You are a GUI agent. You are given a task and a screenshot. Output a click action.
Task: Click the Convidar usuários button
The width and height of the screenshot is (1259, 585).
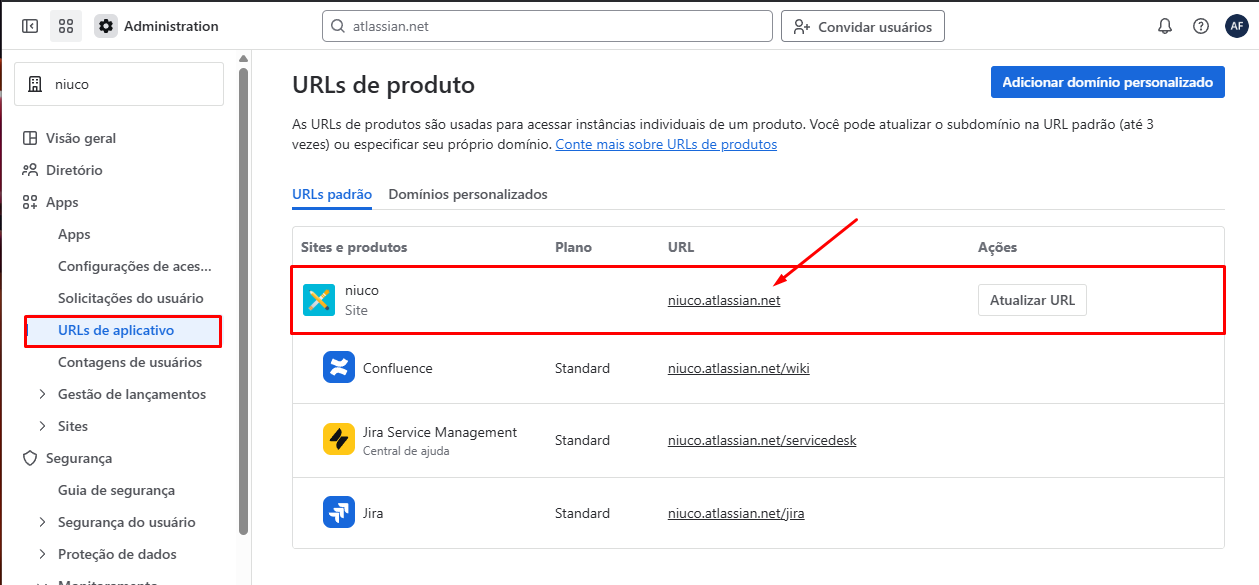(863, 26)
